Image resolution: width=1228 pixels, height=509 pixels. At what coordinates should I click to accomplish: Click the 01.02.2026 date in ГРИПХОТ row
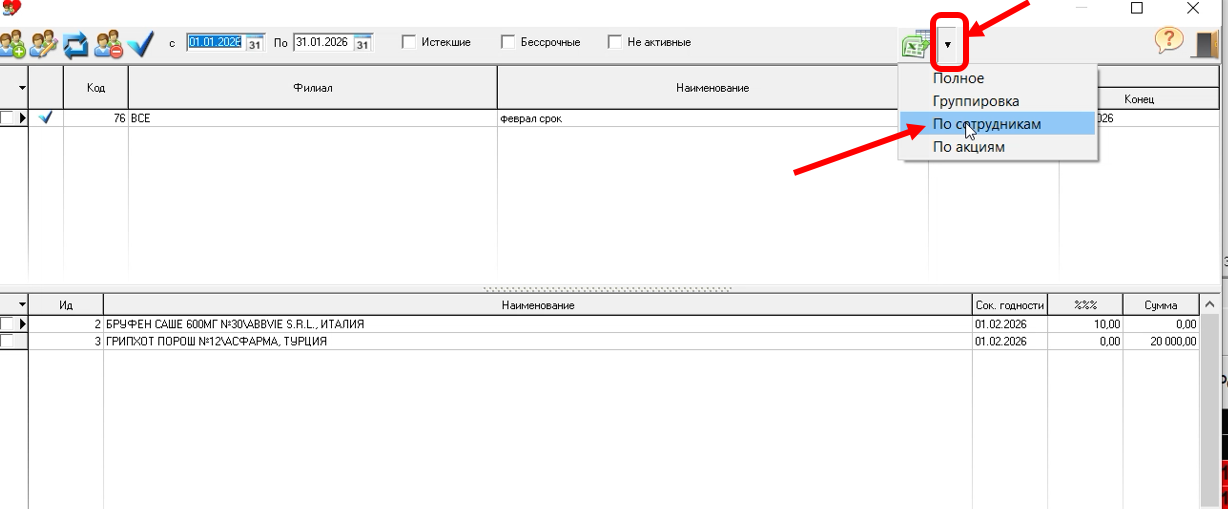coord(1010,341)
